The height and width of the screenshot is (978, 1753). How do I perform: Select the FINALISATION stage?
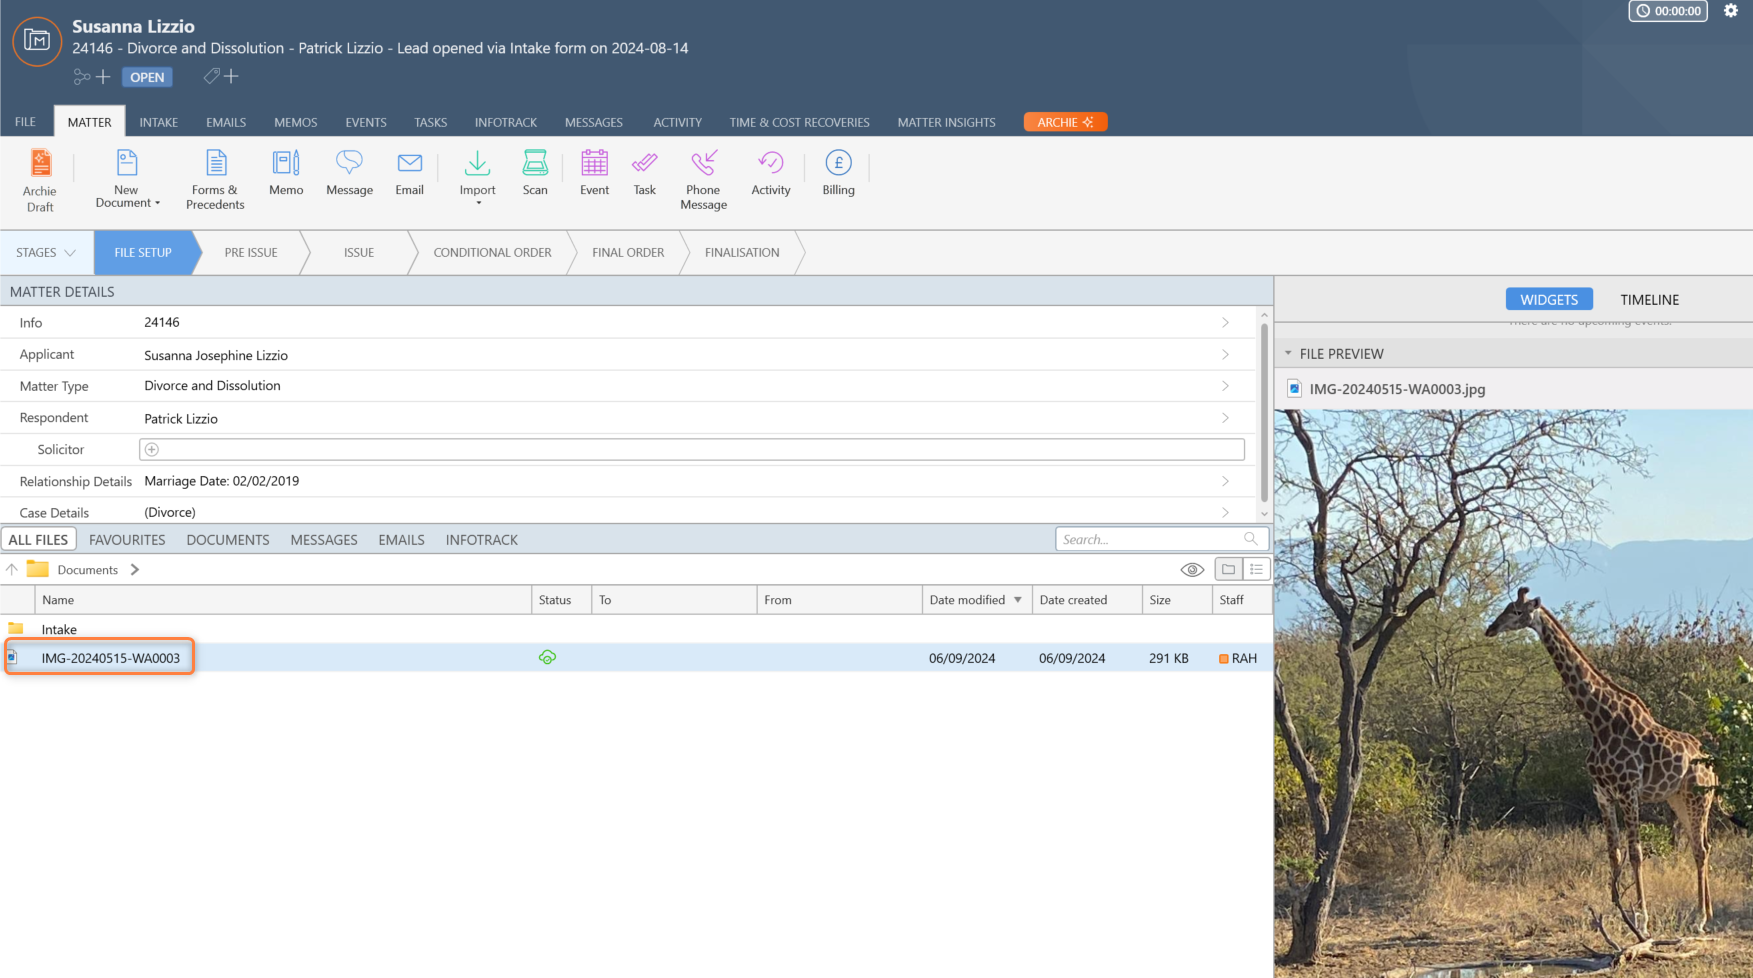tap(742, 253)
